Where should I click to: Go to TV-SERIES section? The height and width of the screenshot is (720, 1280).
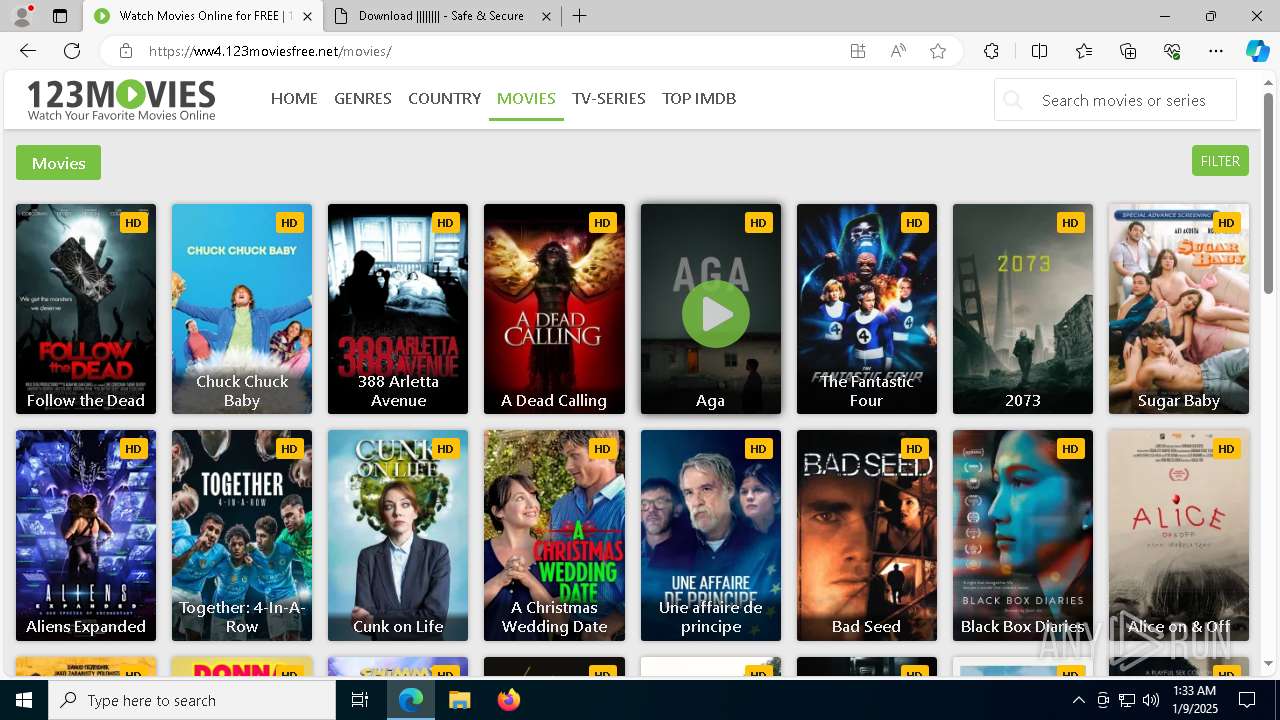click(x=609, y=98)
